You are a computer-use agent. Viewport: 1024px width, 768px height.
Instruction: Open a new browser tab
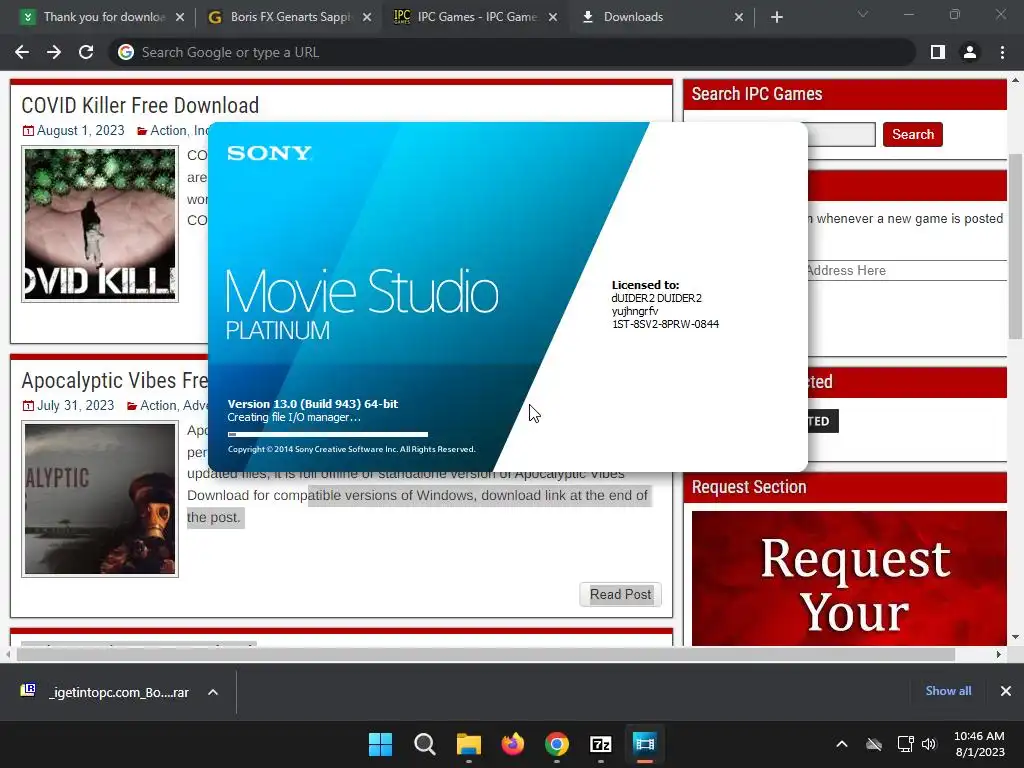[776, 17]
